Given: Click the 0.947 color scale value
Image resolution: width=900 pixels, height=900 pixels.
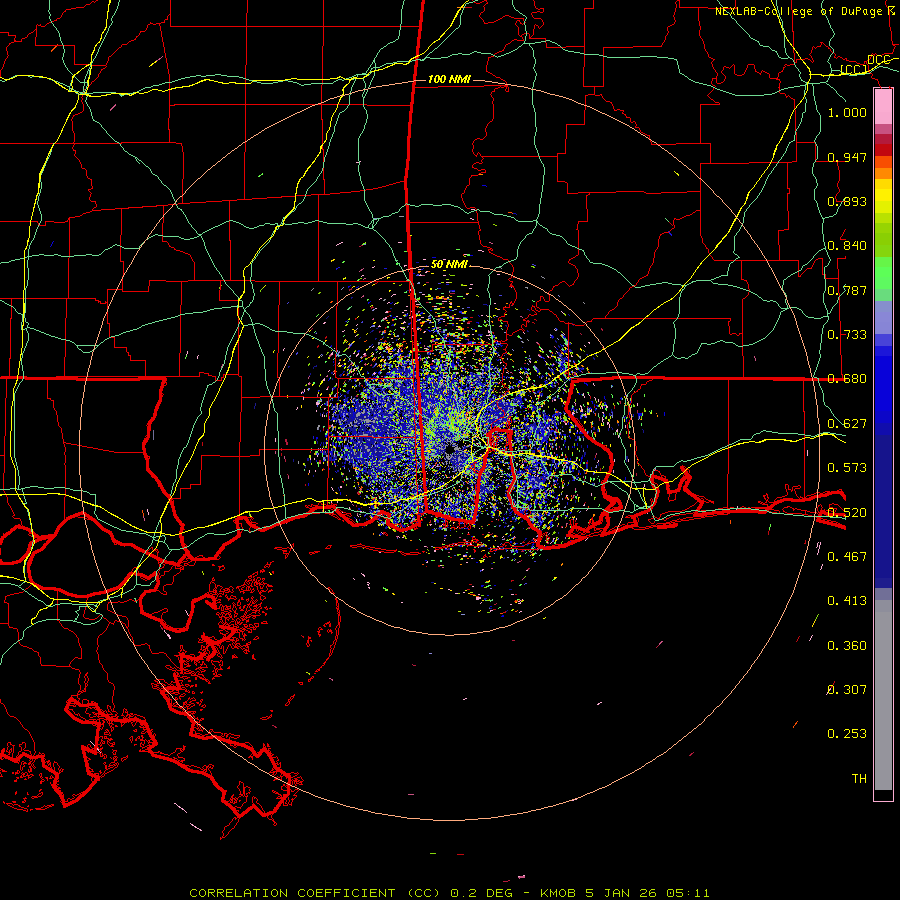Looking at the screenshot, I should coord(847,157).
